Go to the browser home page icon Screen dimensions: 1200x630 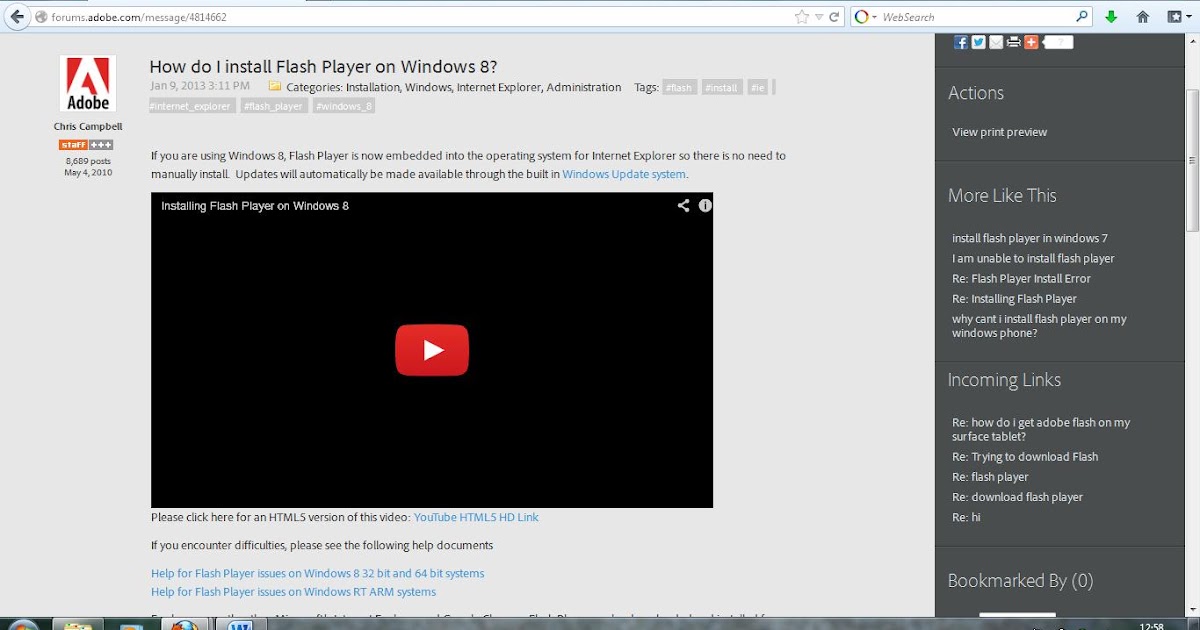pos(1143,17)
